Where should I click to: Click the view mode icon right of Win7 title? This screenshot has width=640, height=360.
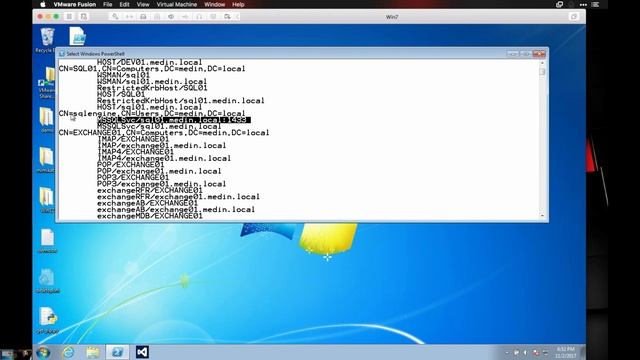tap(574, 17)
